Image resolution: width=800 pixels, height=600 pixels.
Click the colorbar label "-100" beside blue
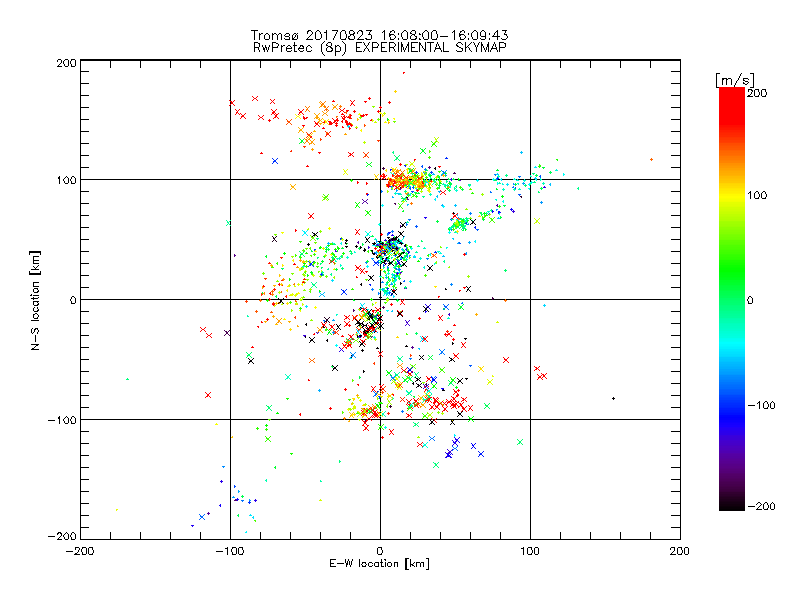pyautogui.click(x=761, y=406)
